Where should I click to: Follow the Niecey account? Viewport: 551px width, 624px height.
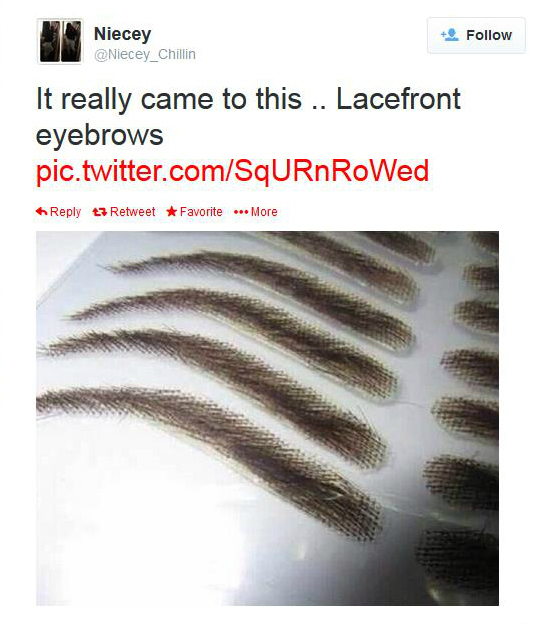476,35
